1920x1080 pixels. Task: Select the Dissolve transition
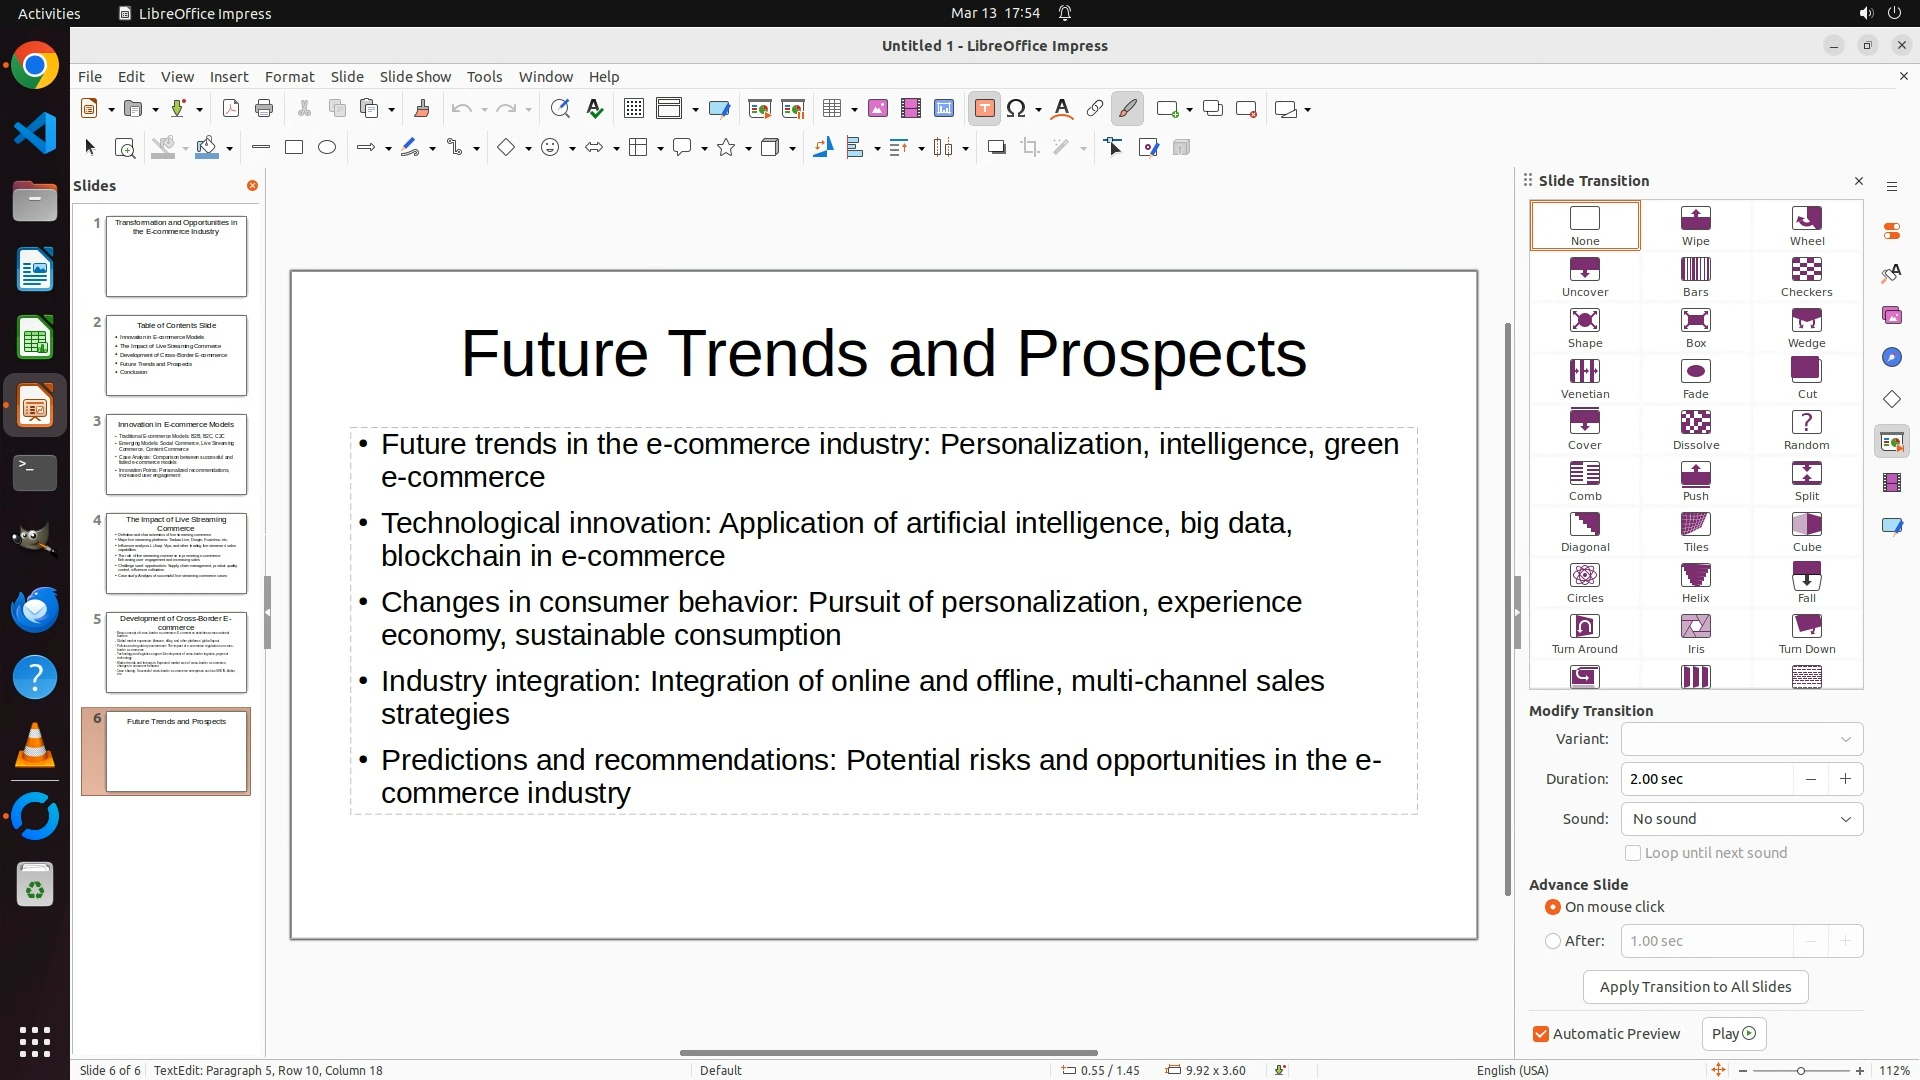[x=1695, y=430]
